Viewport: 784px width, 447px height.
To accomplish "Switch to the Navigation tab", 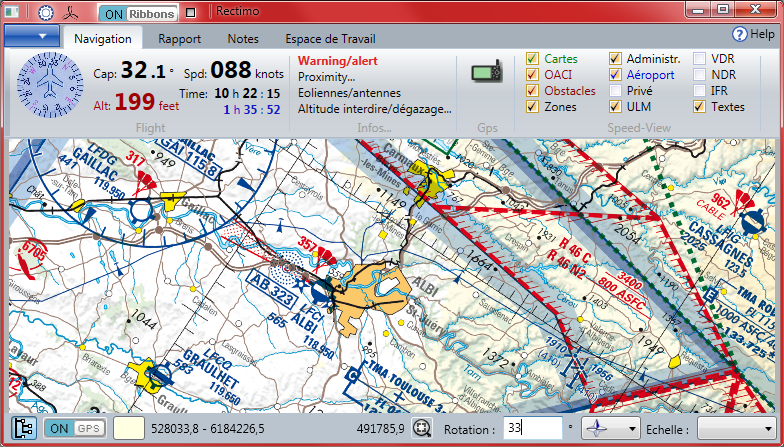I will tap(103, 38).
